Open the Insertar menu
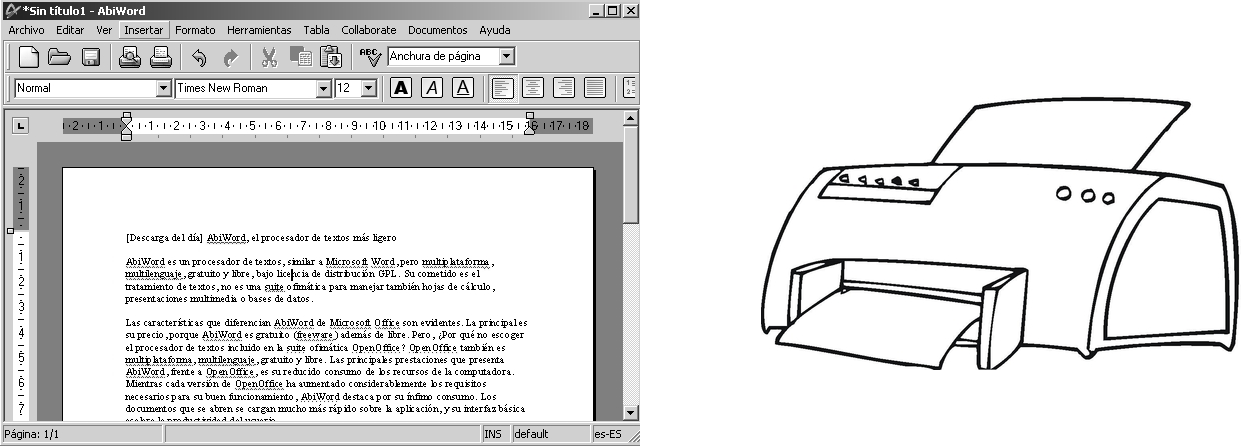This screenshot has height=448, width=1246. point(144,30)
